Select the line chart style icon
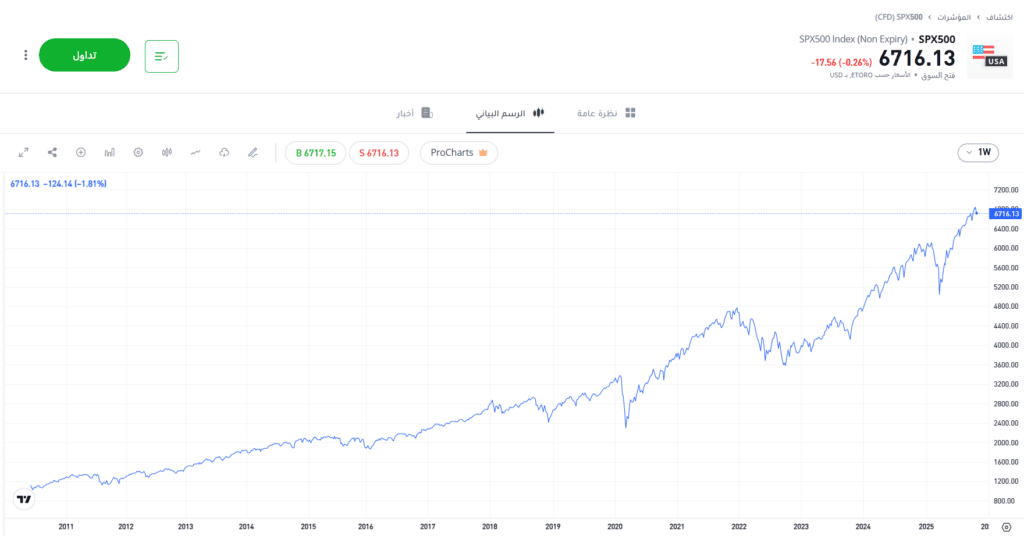 [x=196, y=153]
